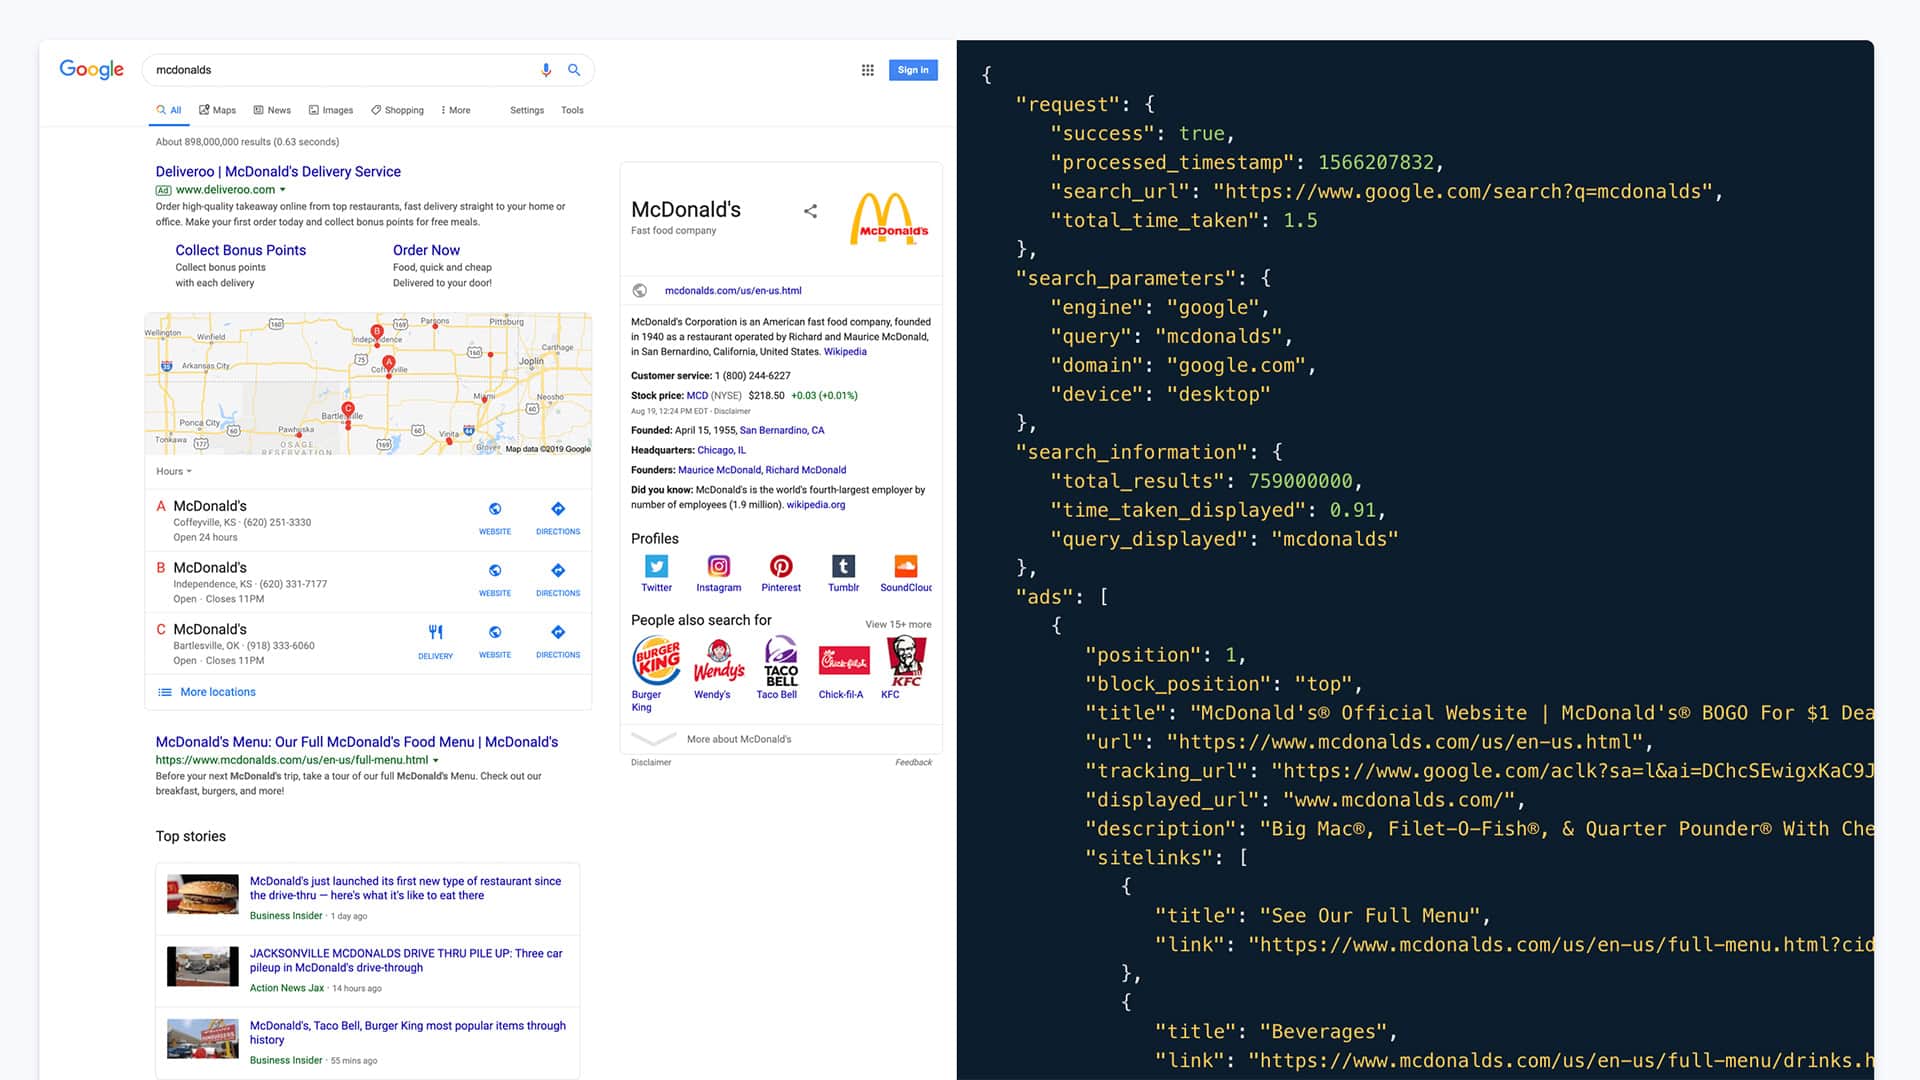
Task: Open thumbnail of Jacksonville drive thru story
Action: 203,966
